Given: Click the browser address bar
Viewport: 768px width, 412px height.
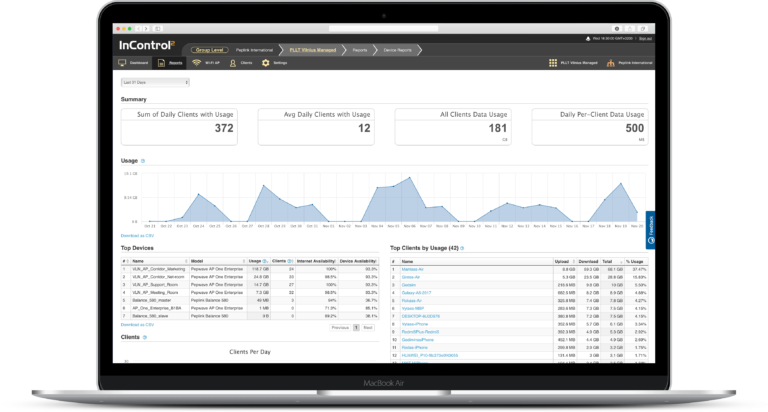Looking at the screenshot, I should pyautogui.click(x=383, y=29).
